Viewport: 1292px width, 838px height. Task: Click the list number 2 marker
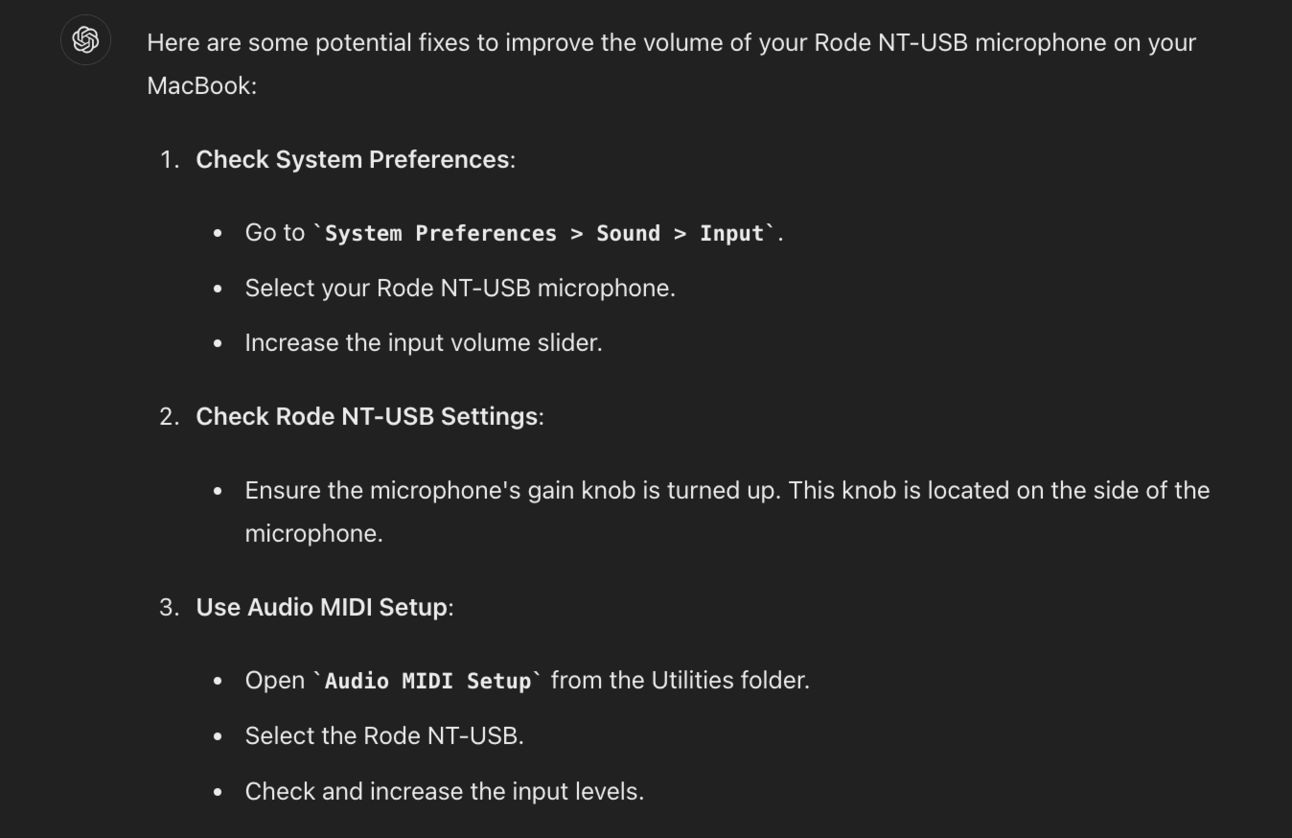pyautogui.click(x=168, y=416)
